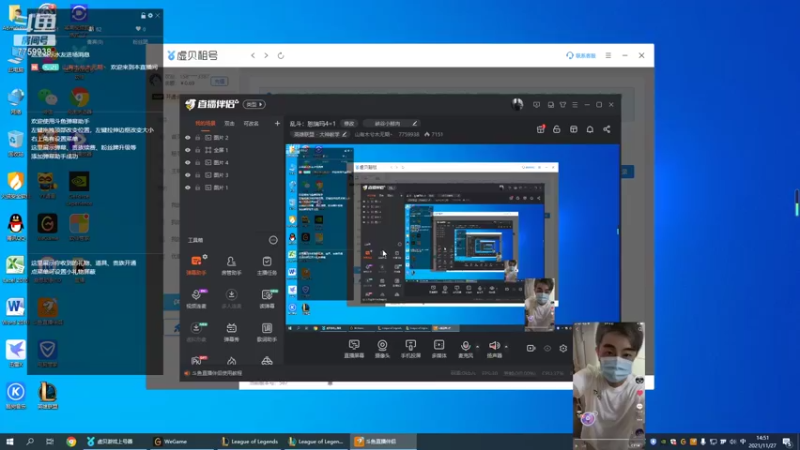Switch mode using pill button beside 直播伴侣 logo
The width and height of the screenshot is (800, 450).
(254, 104)
